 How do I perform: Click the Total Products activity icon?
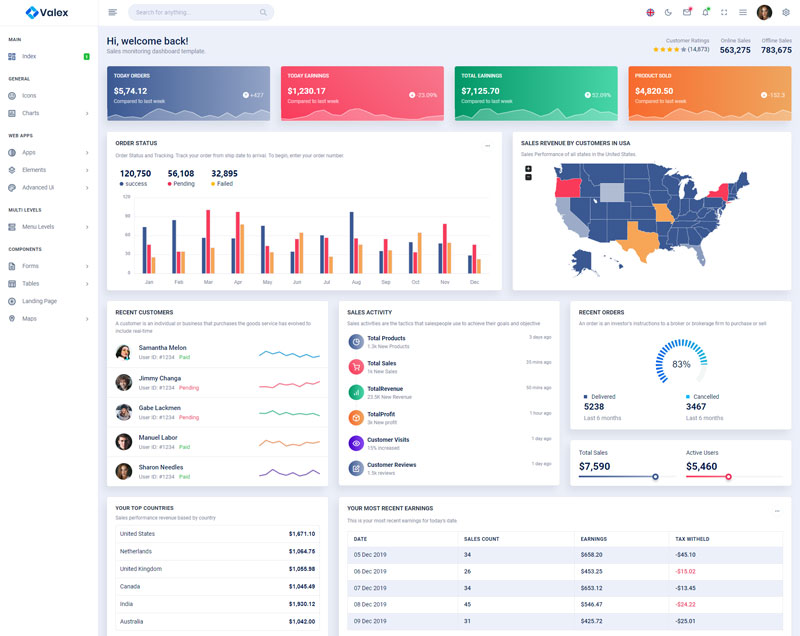(355, 341)
